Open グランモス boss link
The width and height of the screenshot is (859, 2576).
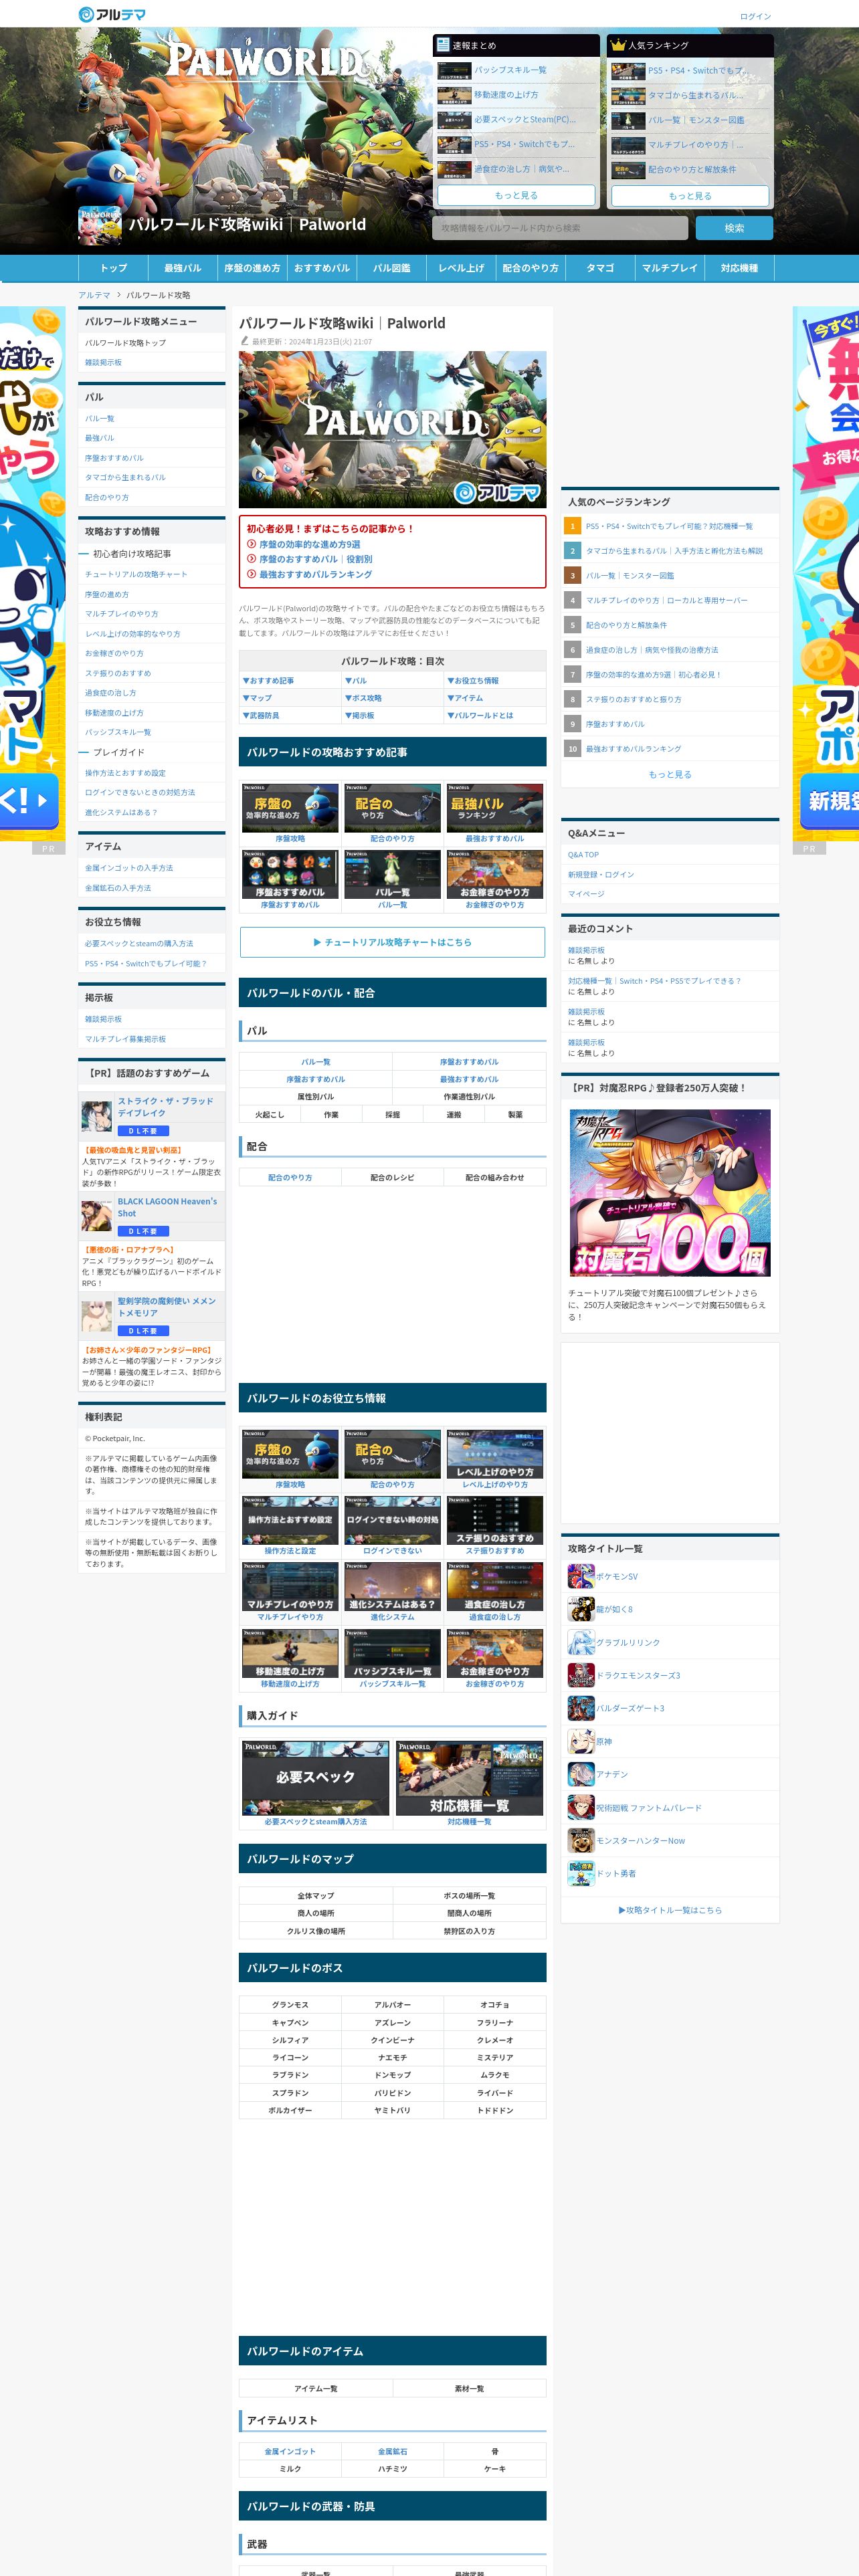point(290,2005)
